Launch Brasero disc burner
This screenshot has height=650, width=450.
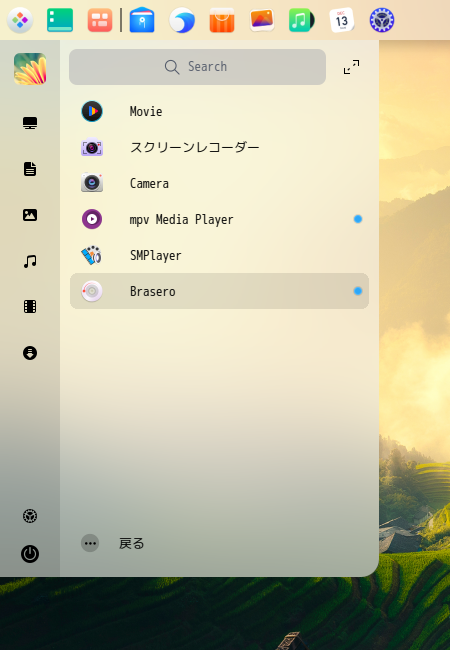pos(219,291)
